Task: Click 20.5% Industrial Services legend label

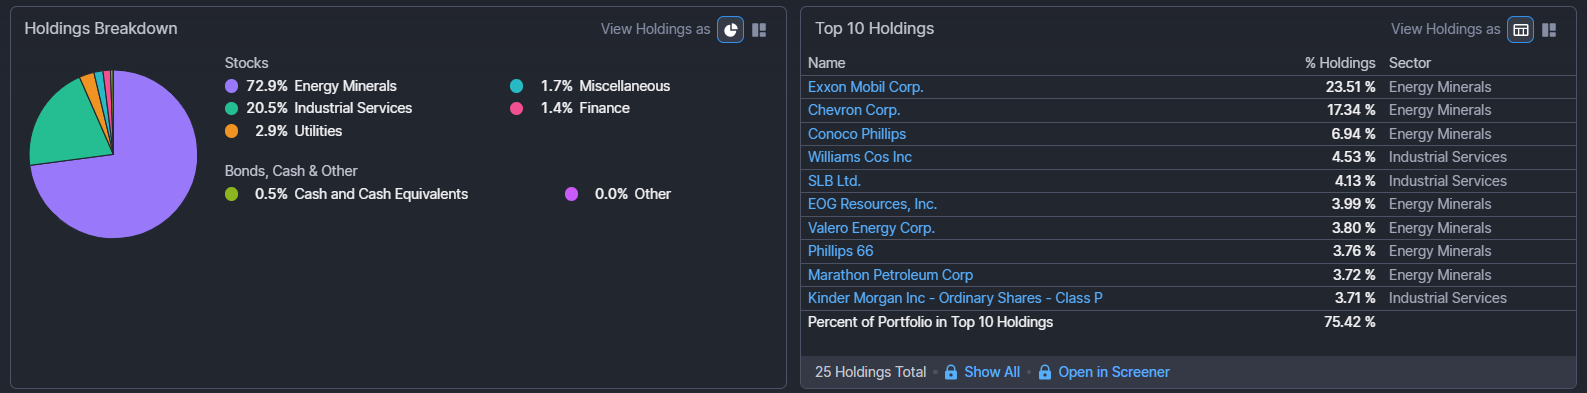Action: point(329,108)
